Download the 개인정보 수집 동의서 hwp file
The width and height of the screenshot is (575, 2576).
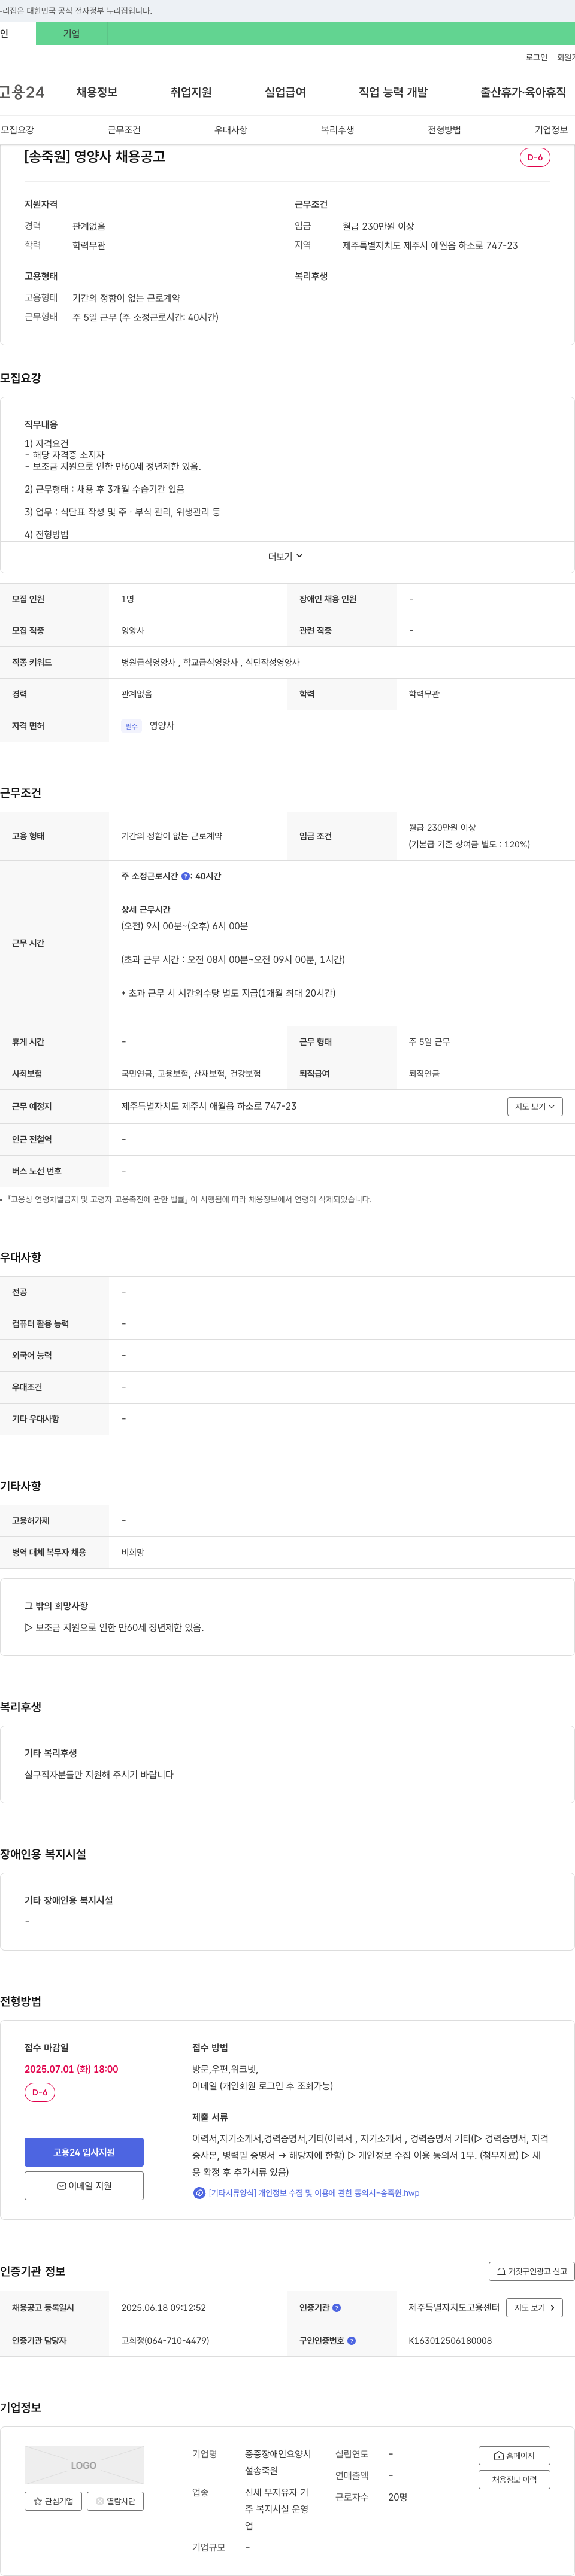point(314,2193)
